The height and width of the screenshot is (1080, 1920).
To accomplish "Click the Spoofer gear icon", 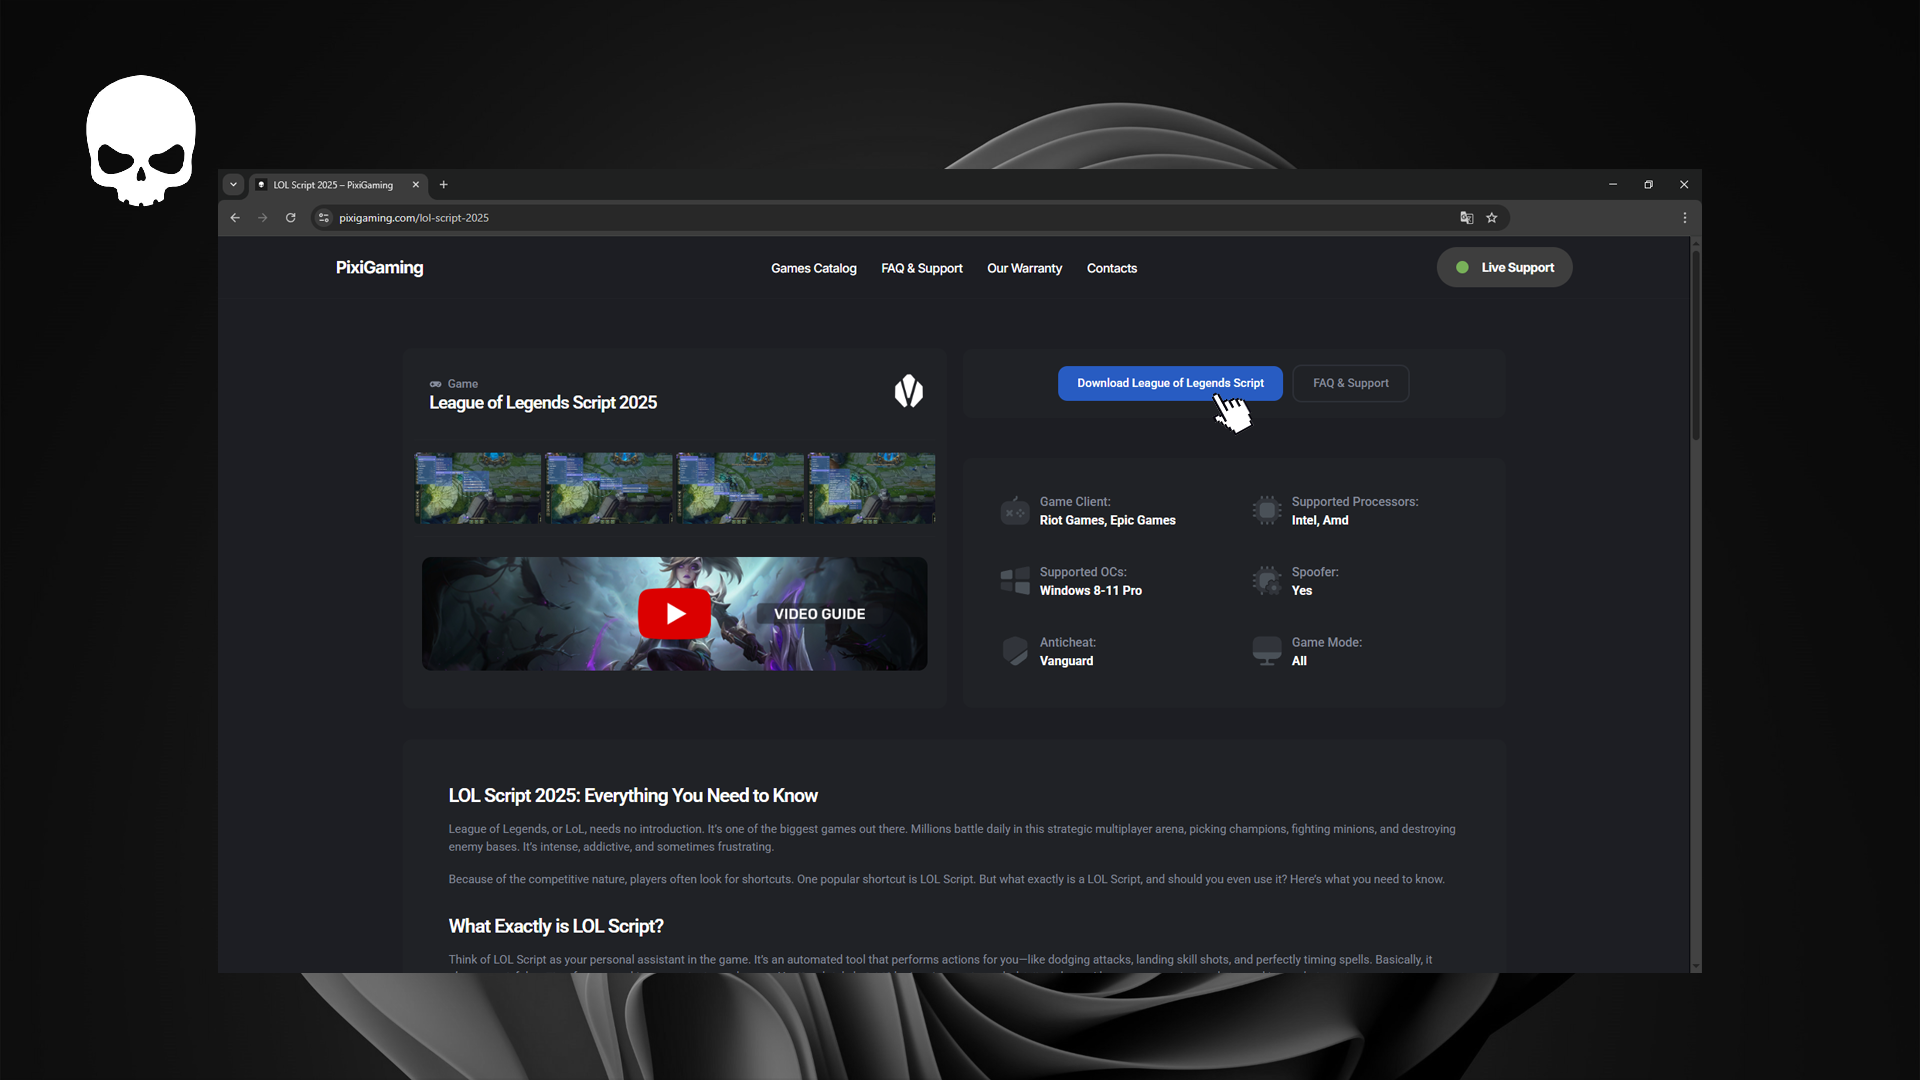I will [1266, 581].
